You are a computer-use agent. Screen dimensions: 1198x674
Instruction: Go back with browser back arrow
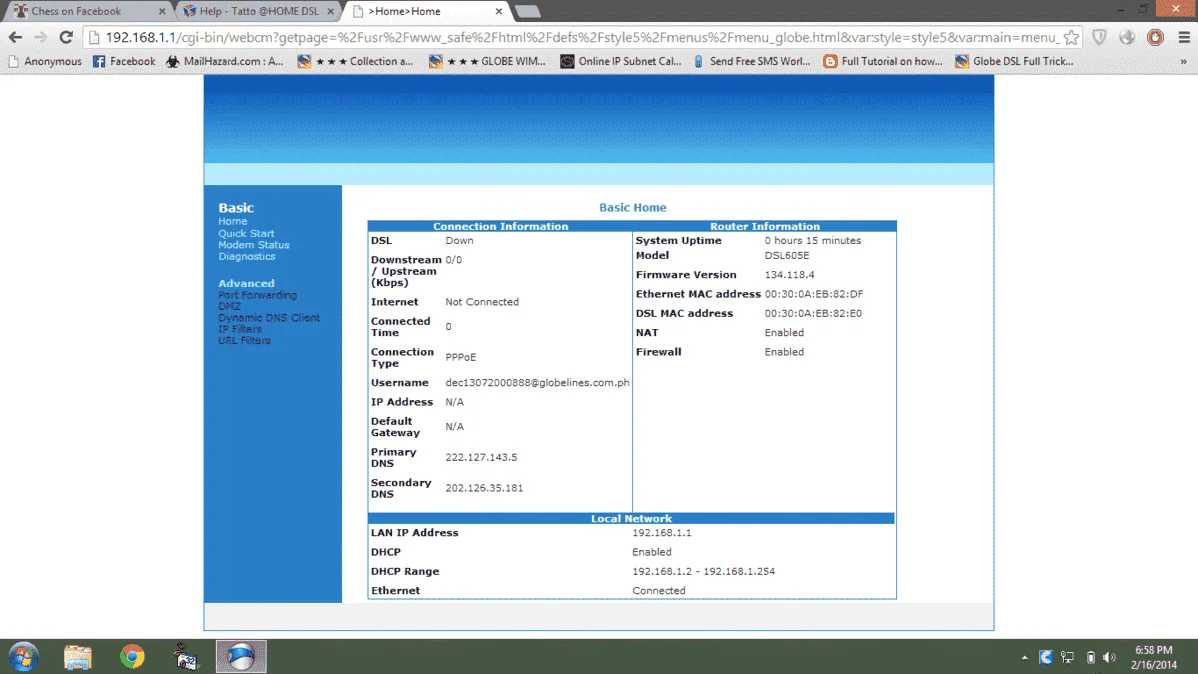pyautogui.click(x=15, y=37)
